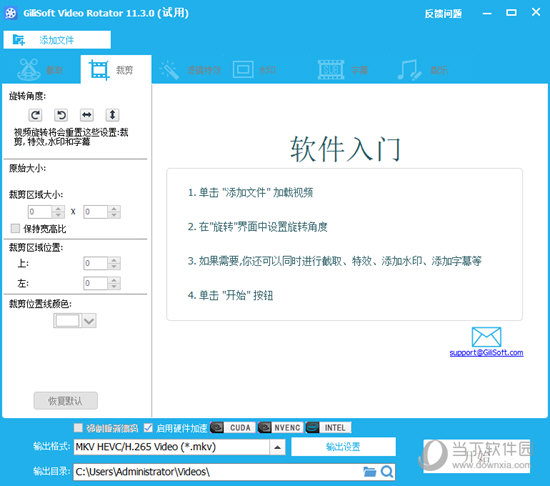The width and height of the screenshot is (550, 486).
Task: Click the NVENC acceleration badge
Action: coord(280,428)
